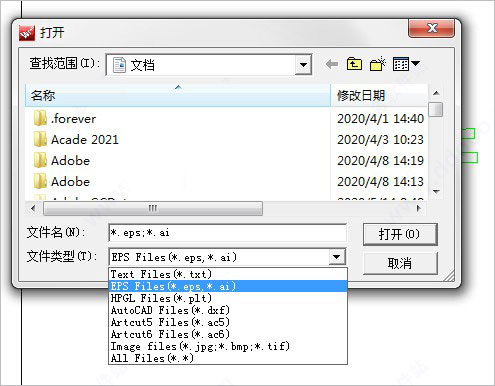Click the EPS Files file type combo box

pos(227,257)
